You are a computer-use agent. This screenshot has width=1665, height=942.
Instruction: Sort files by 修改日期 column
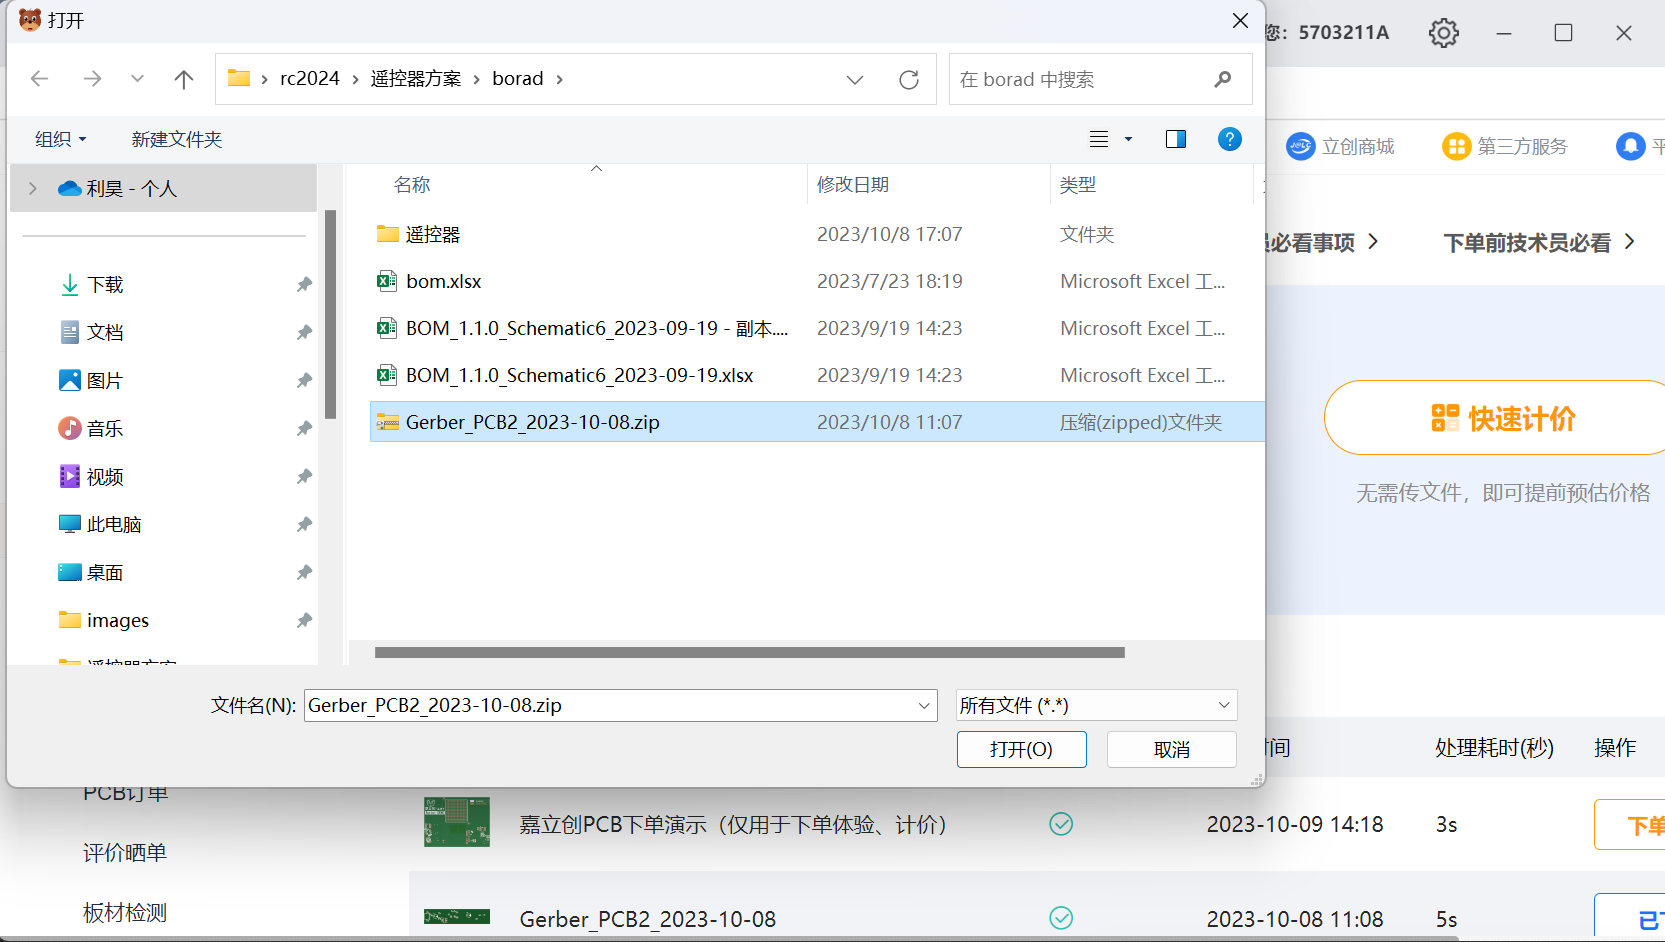pyautogui.click(x=853, y=185)
